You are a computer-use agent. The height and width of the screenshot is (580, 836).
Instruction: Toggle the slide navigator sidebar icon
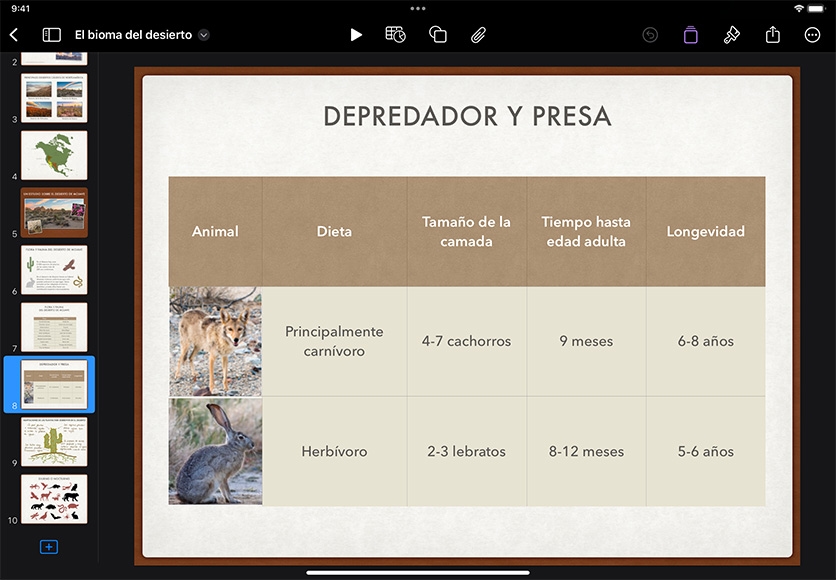[52, 35]
